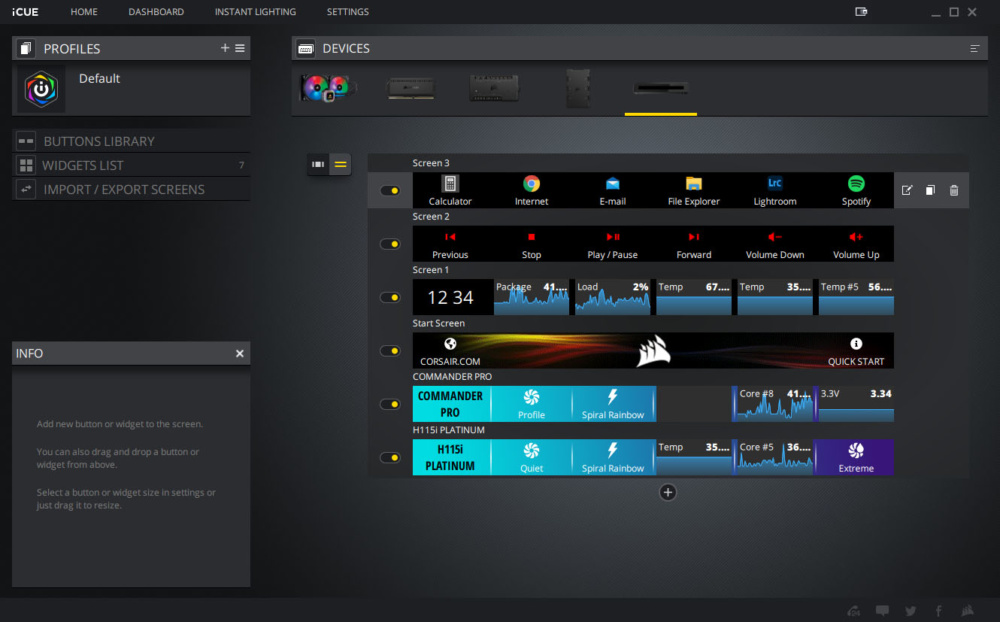Toggle the COMMANDER PRO screen switch

point(390,404)
